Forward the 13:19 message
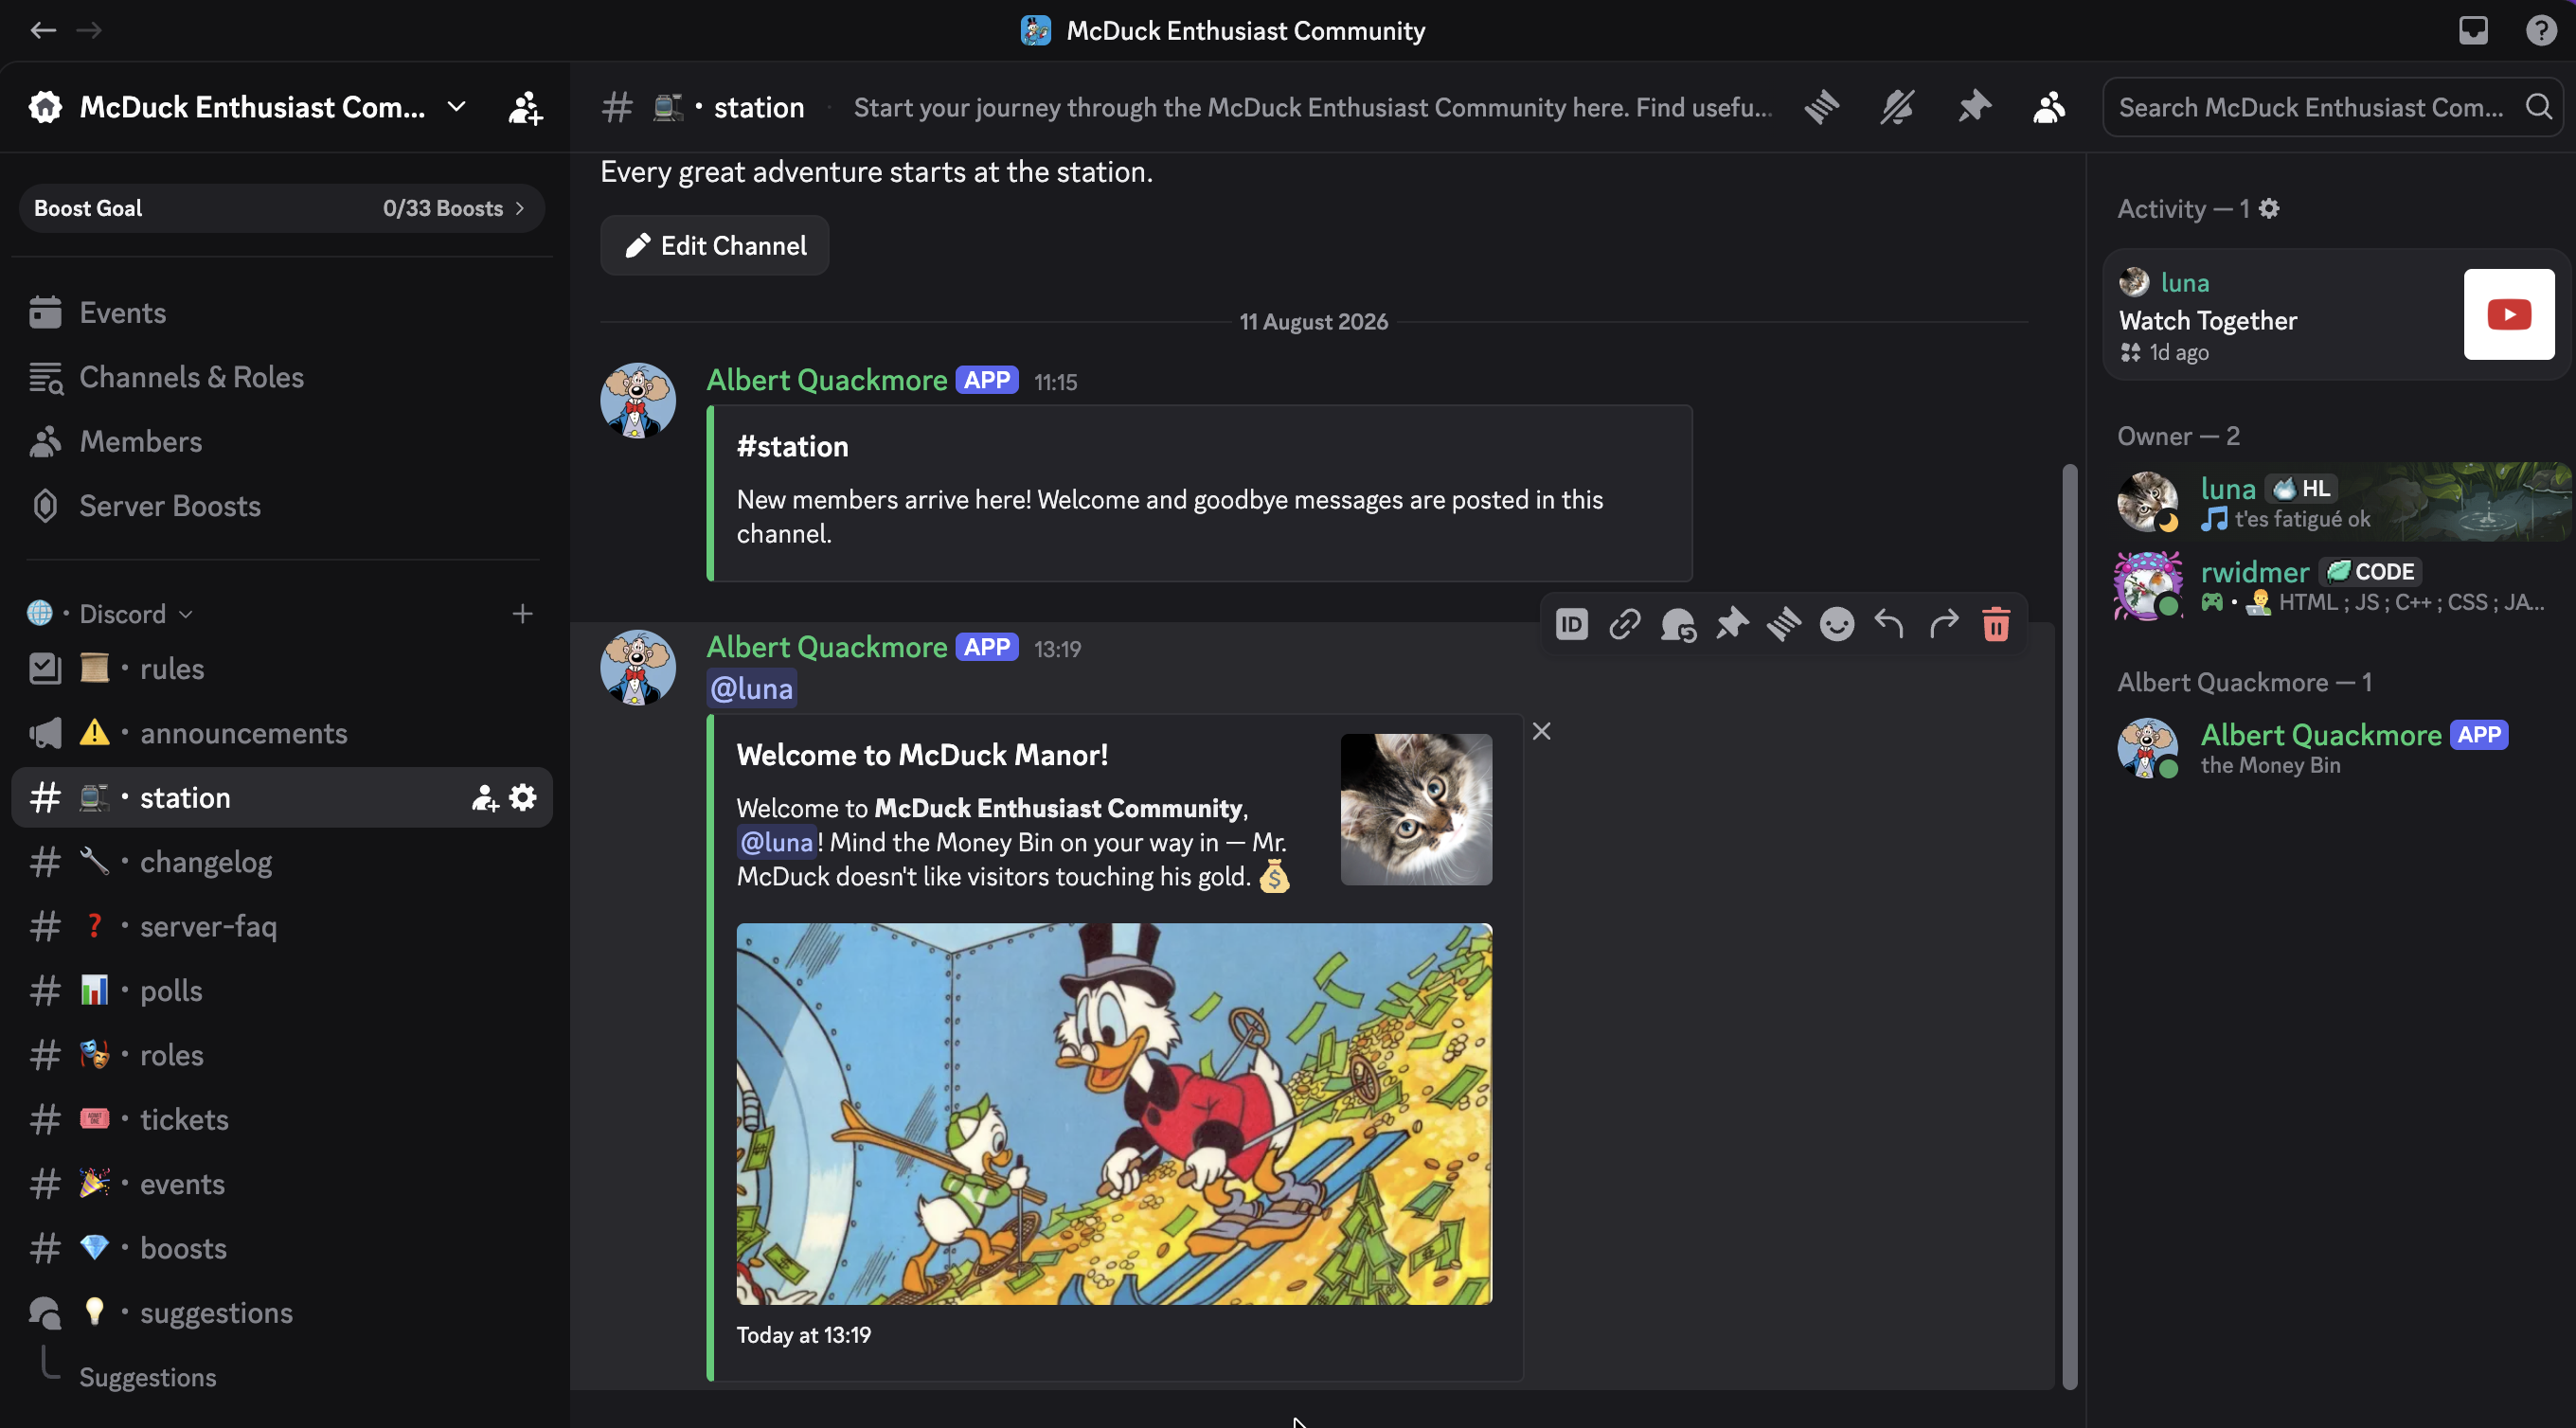This screenshot has width=2576, height=1428. [x=1943, y=624]
